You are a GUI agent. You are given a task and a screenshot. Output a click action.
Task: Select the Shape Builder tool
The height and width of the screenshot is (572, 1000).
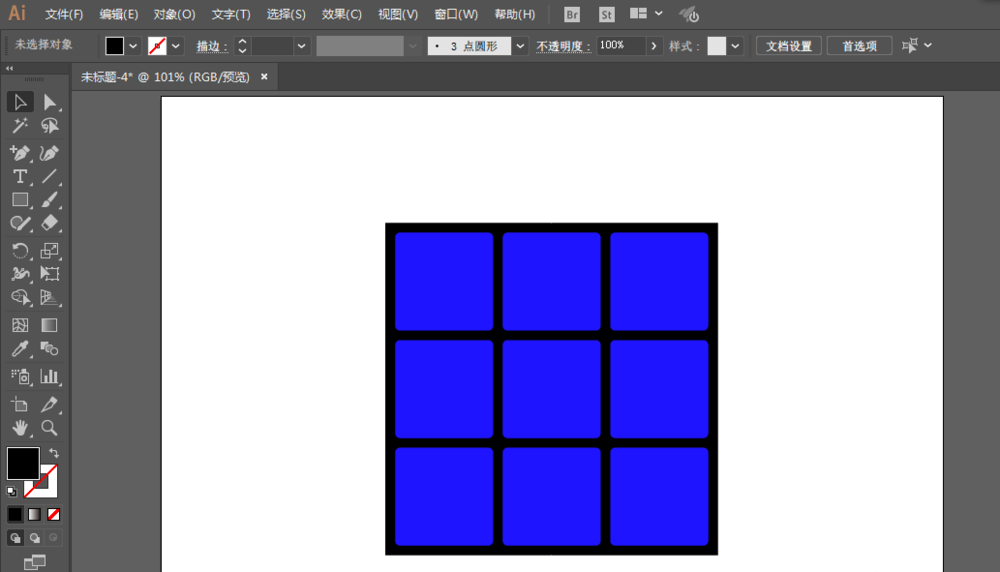coord(20,297)
